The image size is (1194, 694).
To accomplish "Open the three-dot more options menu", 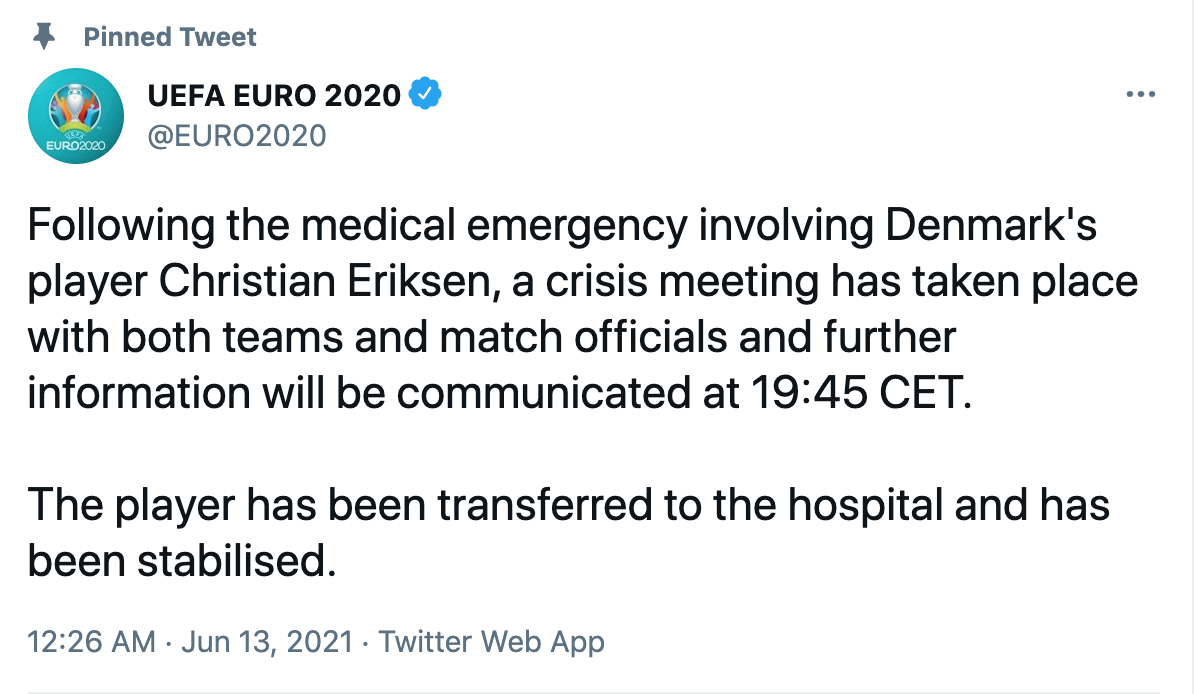I will [x=1141, y=95].
